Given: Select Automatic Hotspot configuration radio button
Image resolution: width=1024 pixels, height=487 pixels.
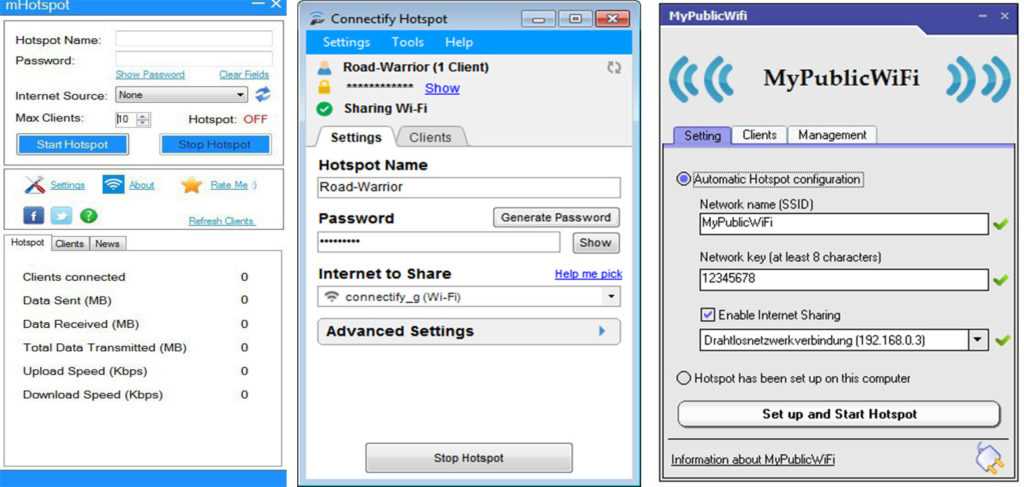Looking at the screenshot, I should pos(684,179).
